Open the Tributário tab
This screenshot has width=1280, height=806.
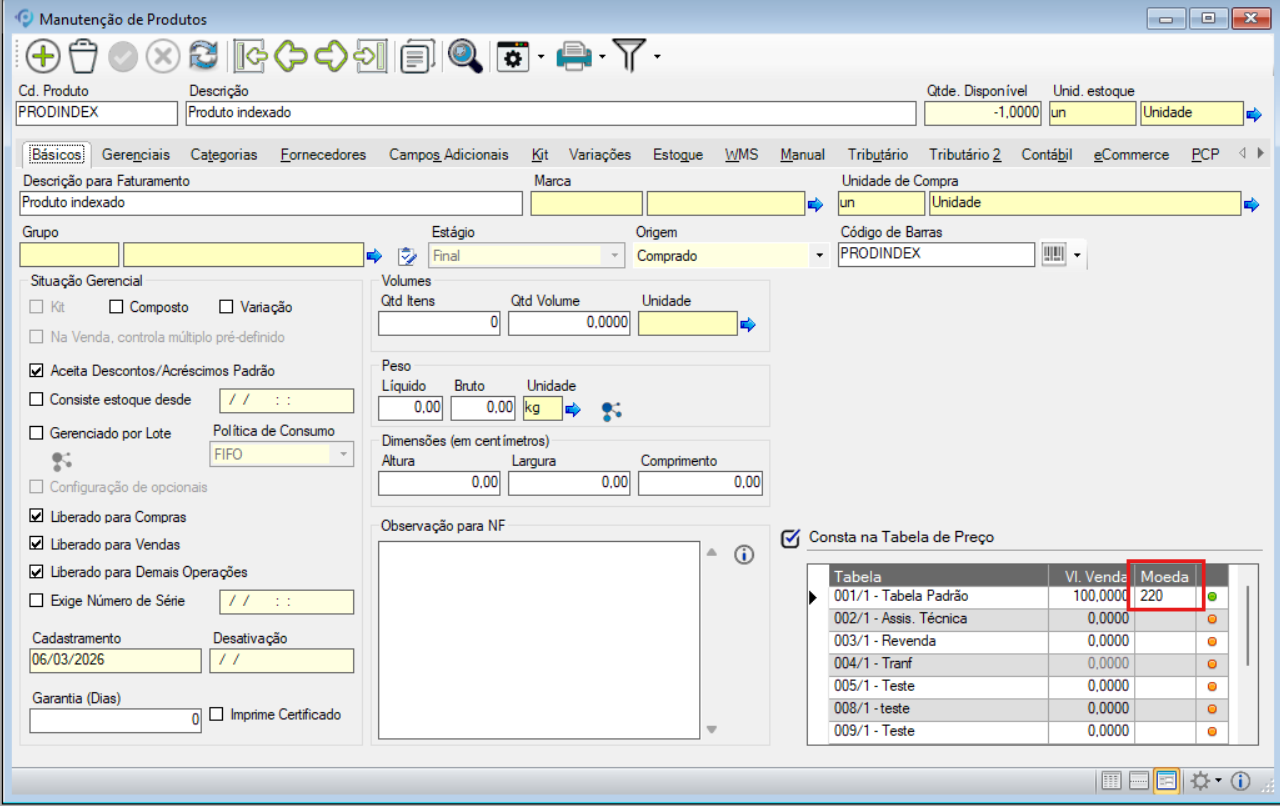pos(877,154)
